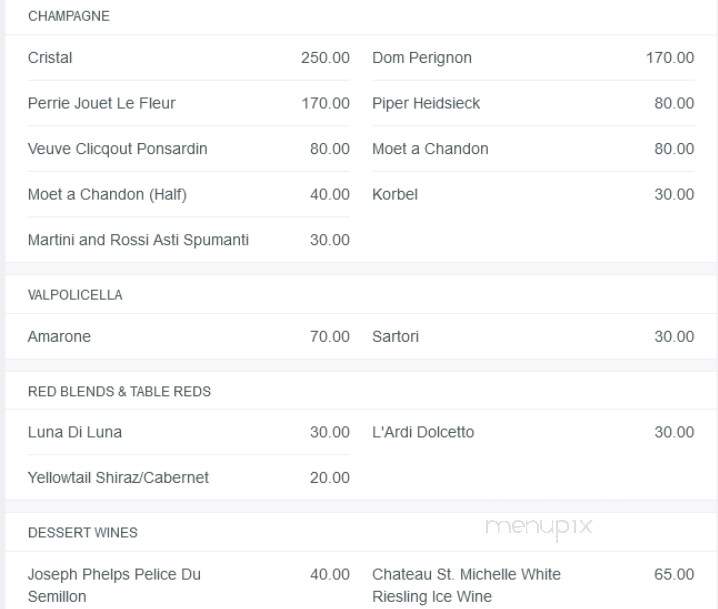Open the DESSERT WINES section header
718x609 pixels.
[82, 533]
